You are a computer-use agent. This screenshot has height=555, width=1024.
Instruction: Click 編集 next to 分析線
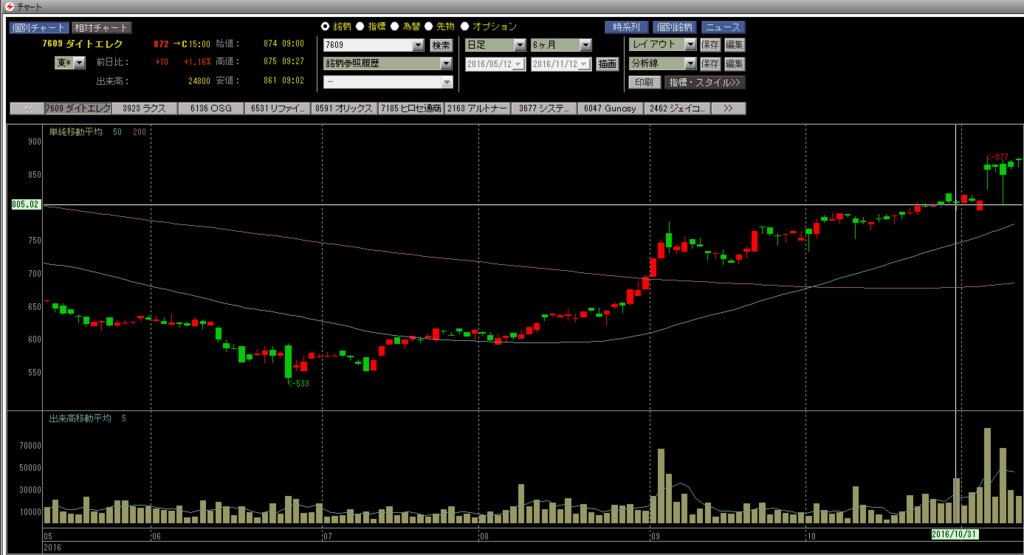coord(734,63)
